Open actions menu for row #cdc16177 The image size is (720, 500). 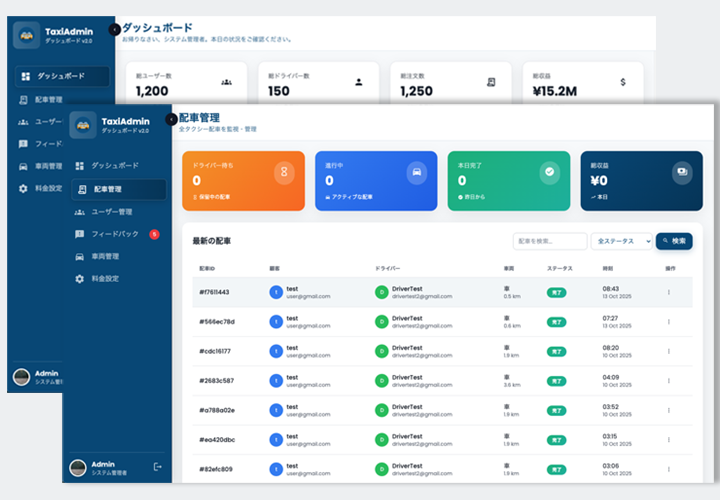click(x=669, y=351)
